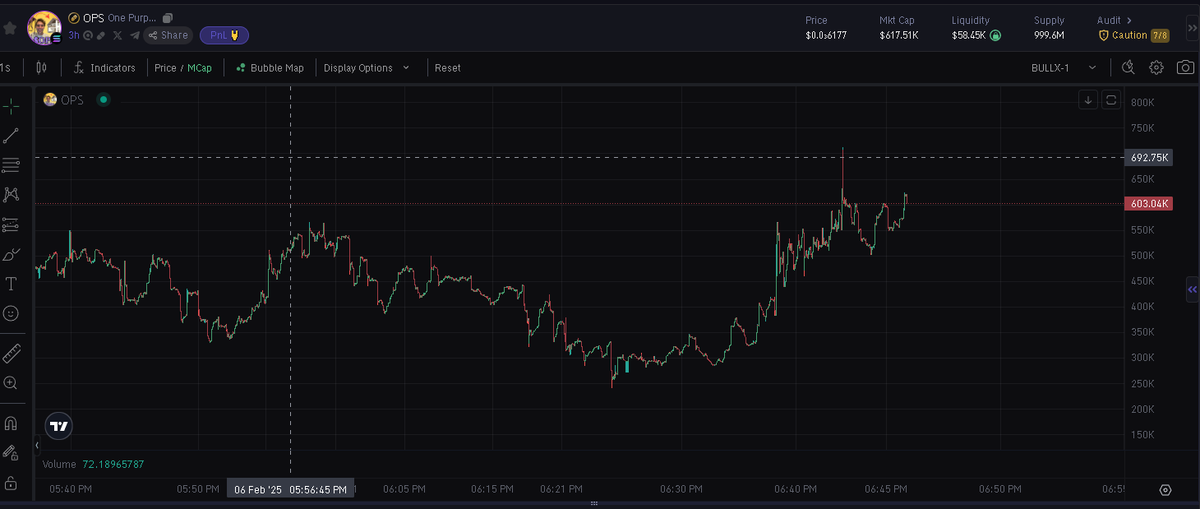Click the Volume 72.18965787 label

94,464
